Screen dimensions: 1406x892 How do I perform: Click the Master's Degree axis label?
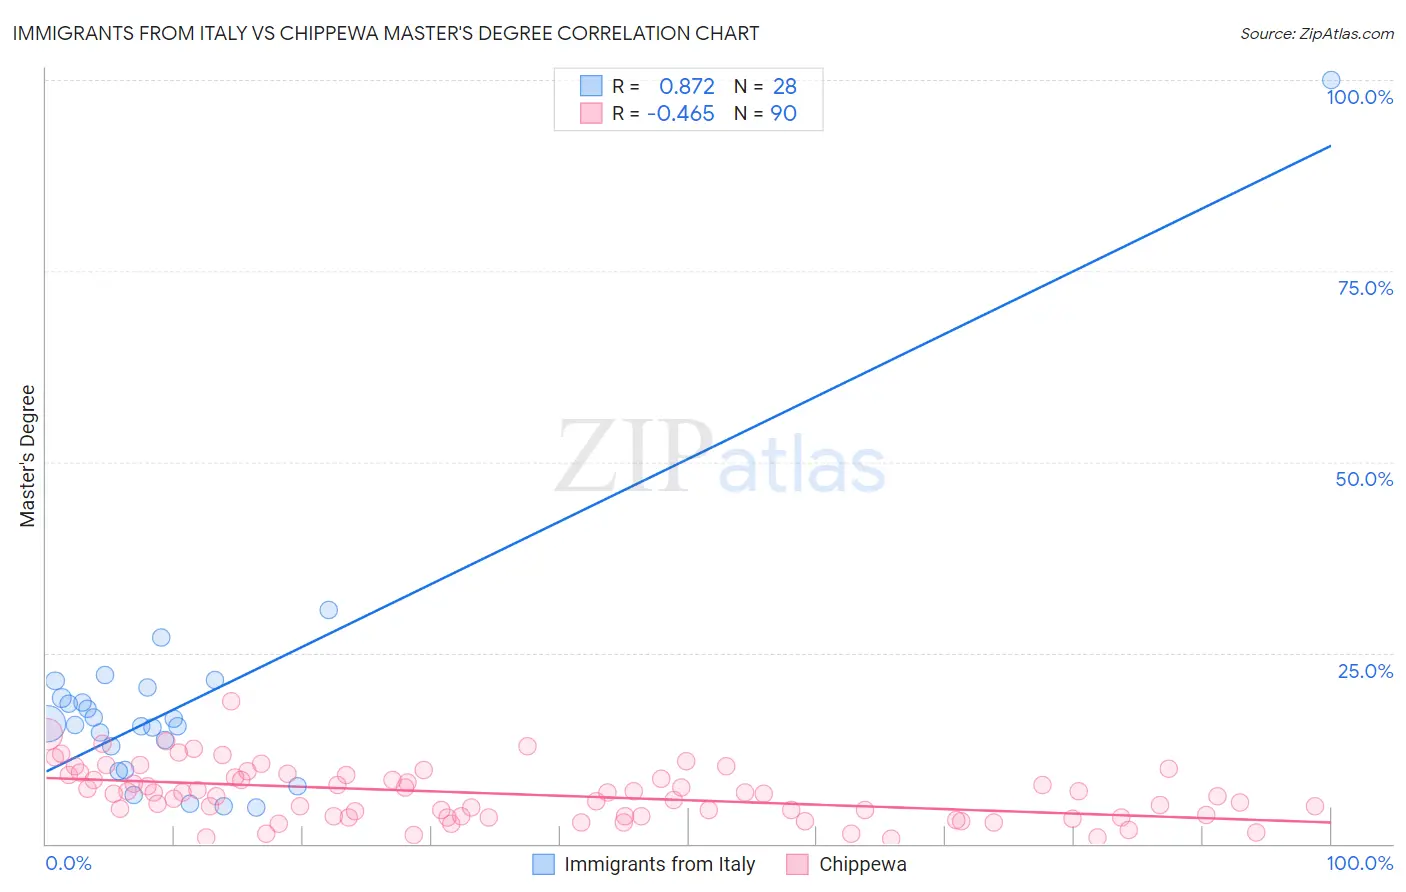[x=27, y=456]
